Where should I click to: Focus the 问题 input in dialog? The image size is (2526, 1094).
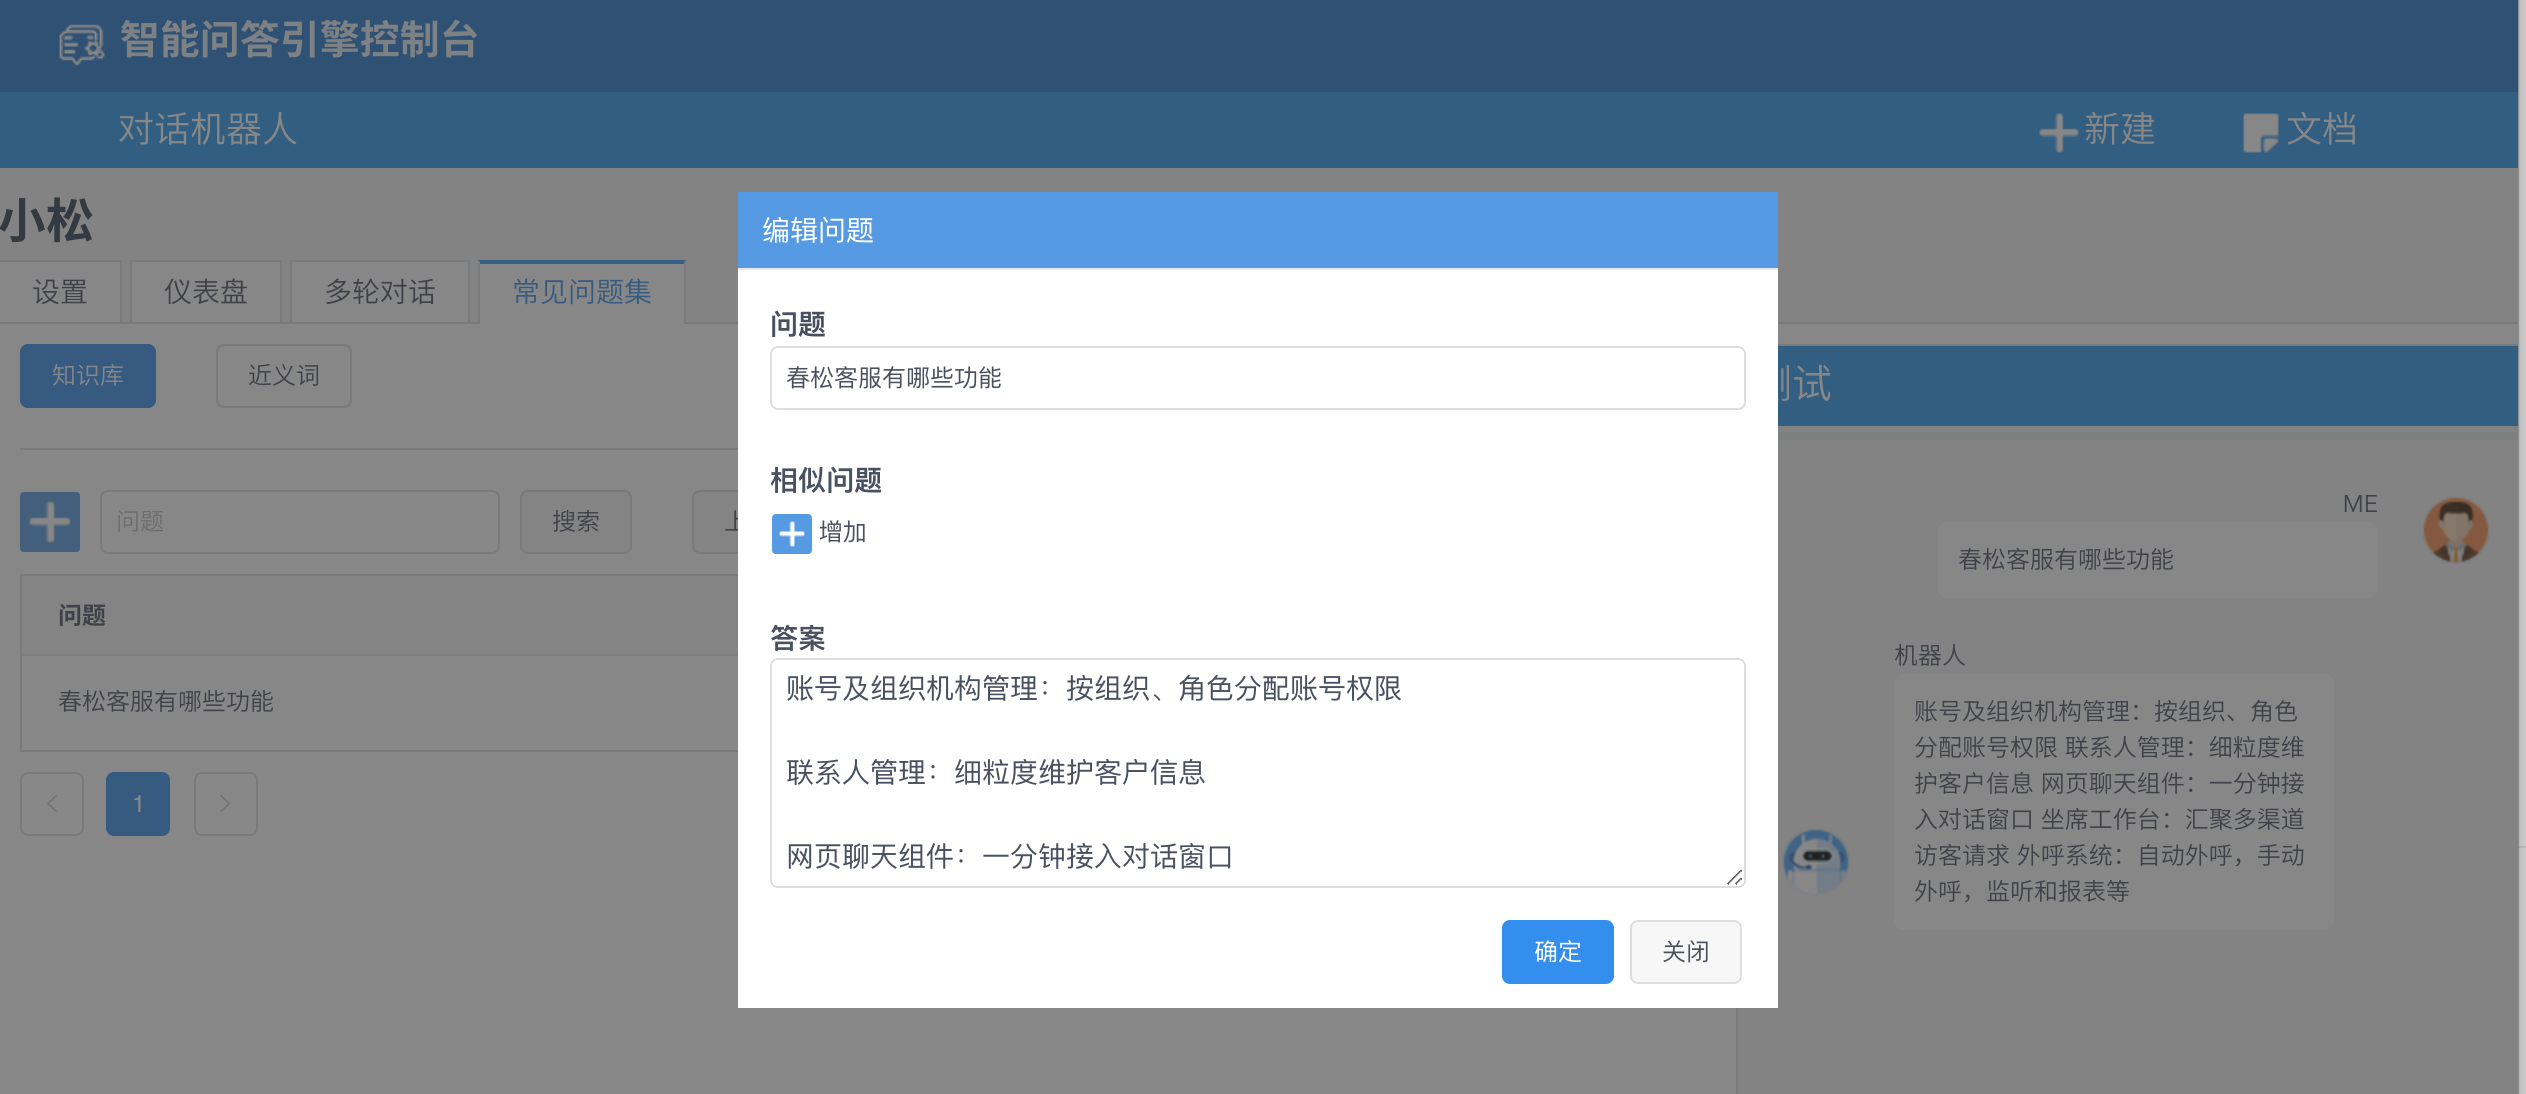[1258, 378]
